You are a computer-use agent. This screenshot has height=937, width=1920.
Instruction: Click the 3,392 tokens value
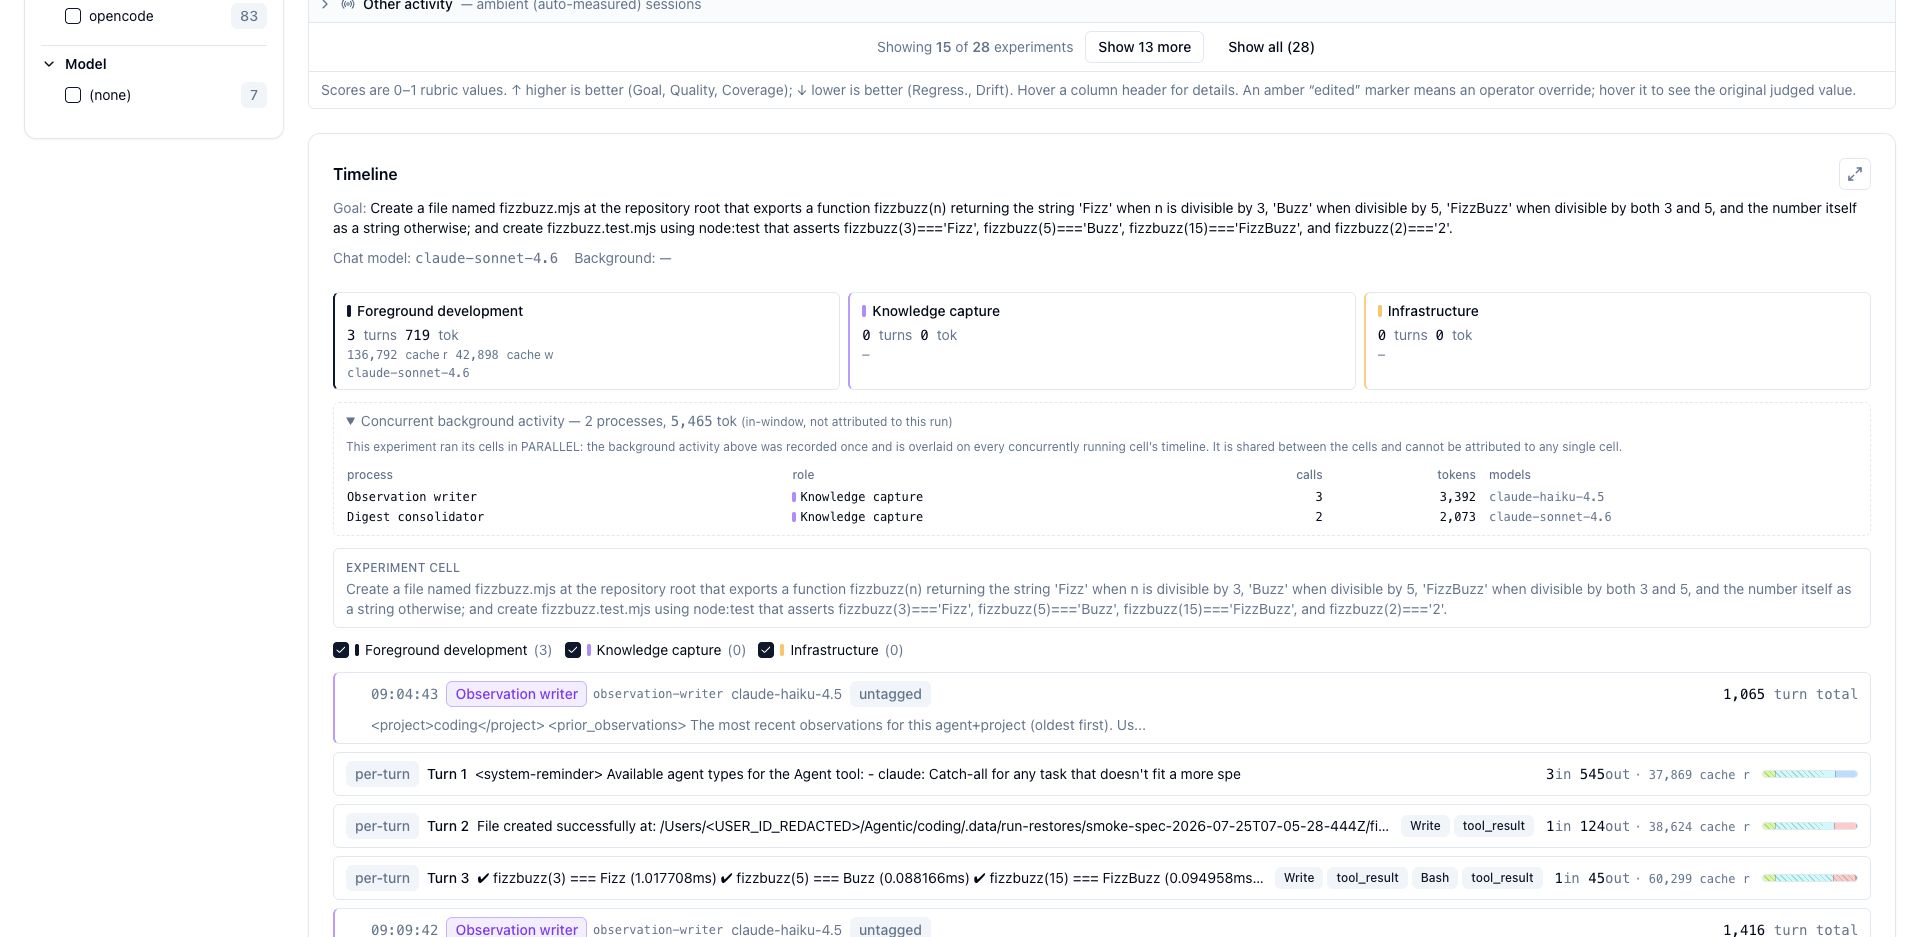click(x=1457, y=497)
